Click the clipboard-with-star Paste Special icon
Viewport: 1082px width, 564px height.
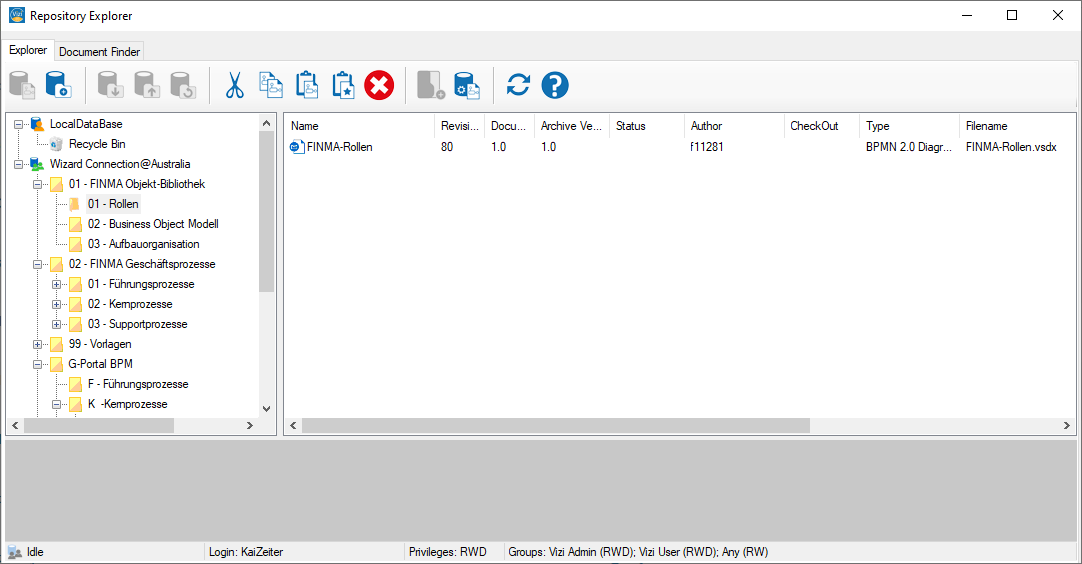pos(343,85)
